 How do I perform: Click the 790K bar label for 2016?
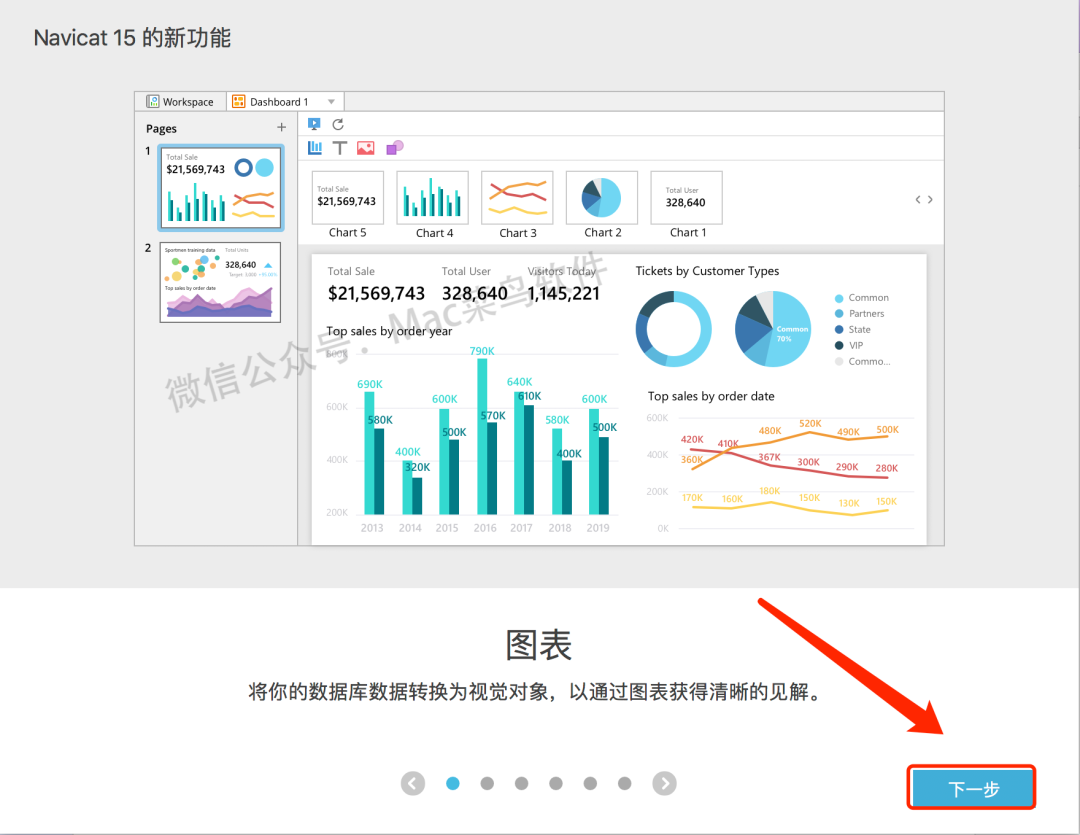482,351
